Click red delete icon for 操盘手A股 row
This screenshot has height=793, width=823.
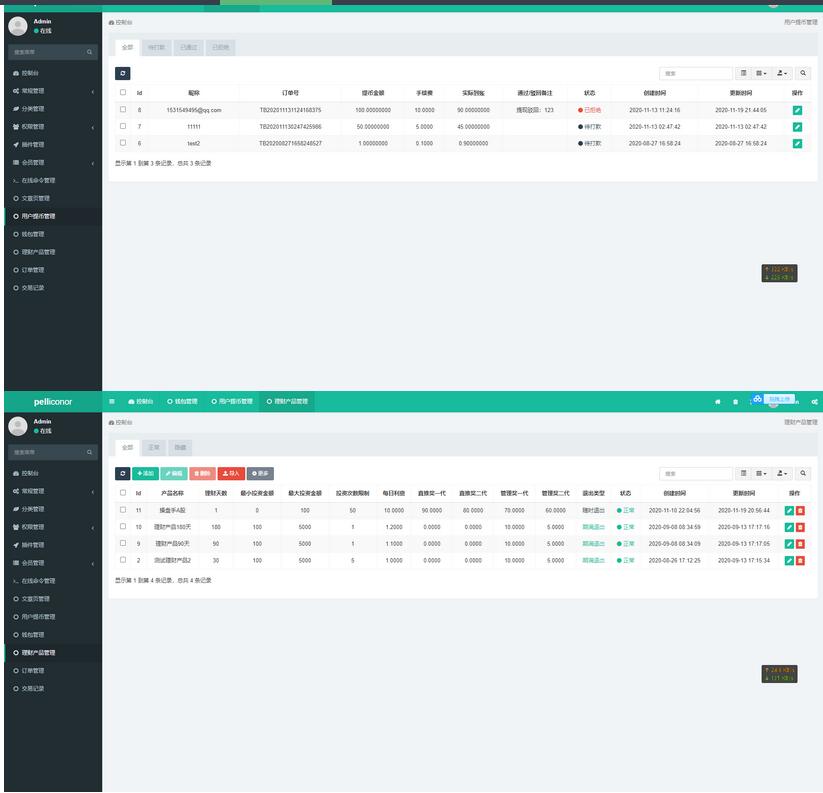click(800, 510)
